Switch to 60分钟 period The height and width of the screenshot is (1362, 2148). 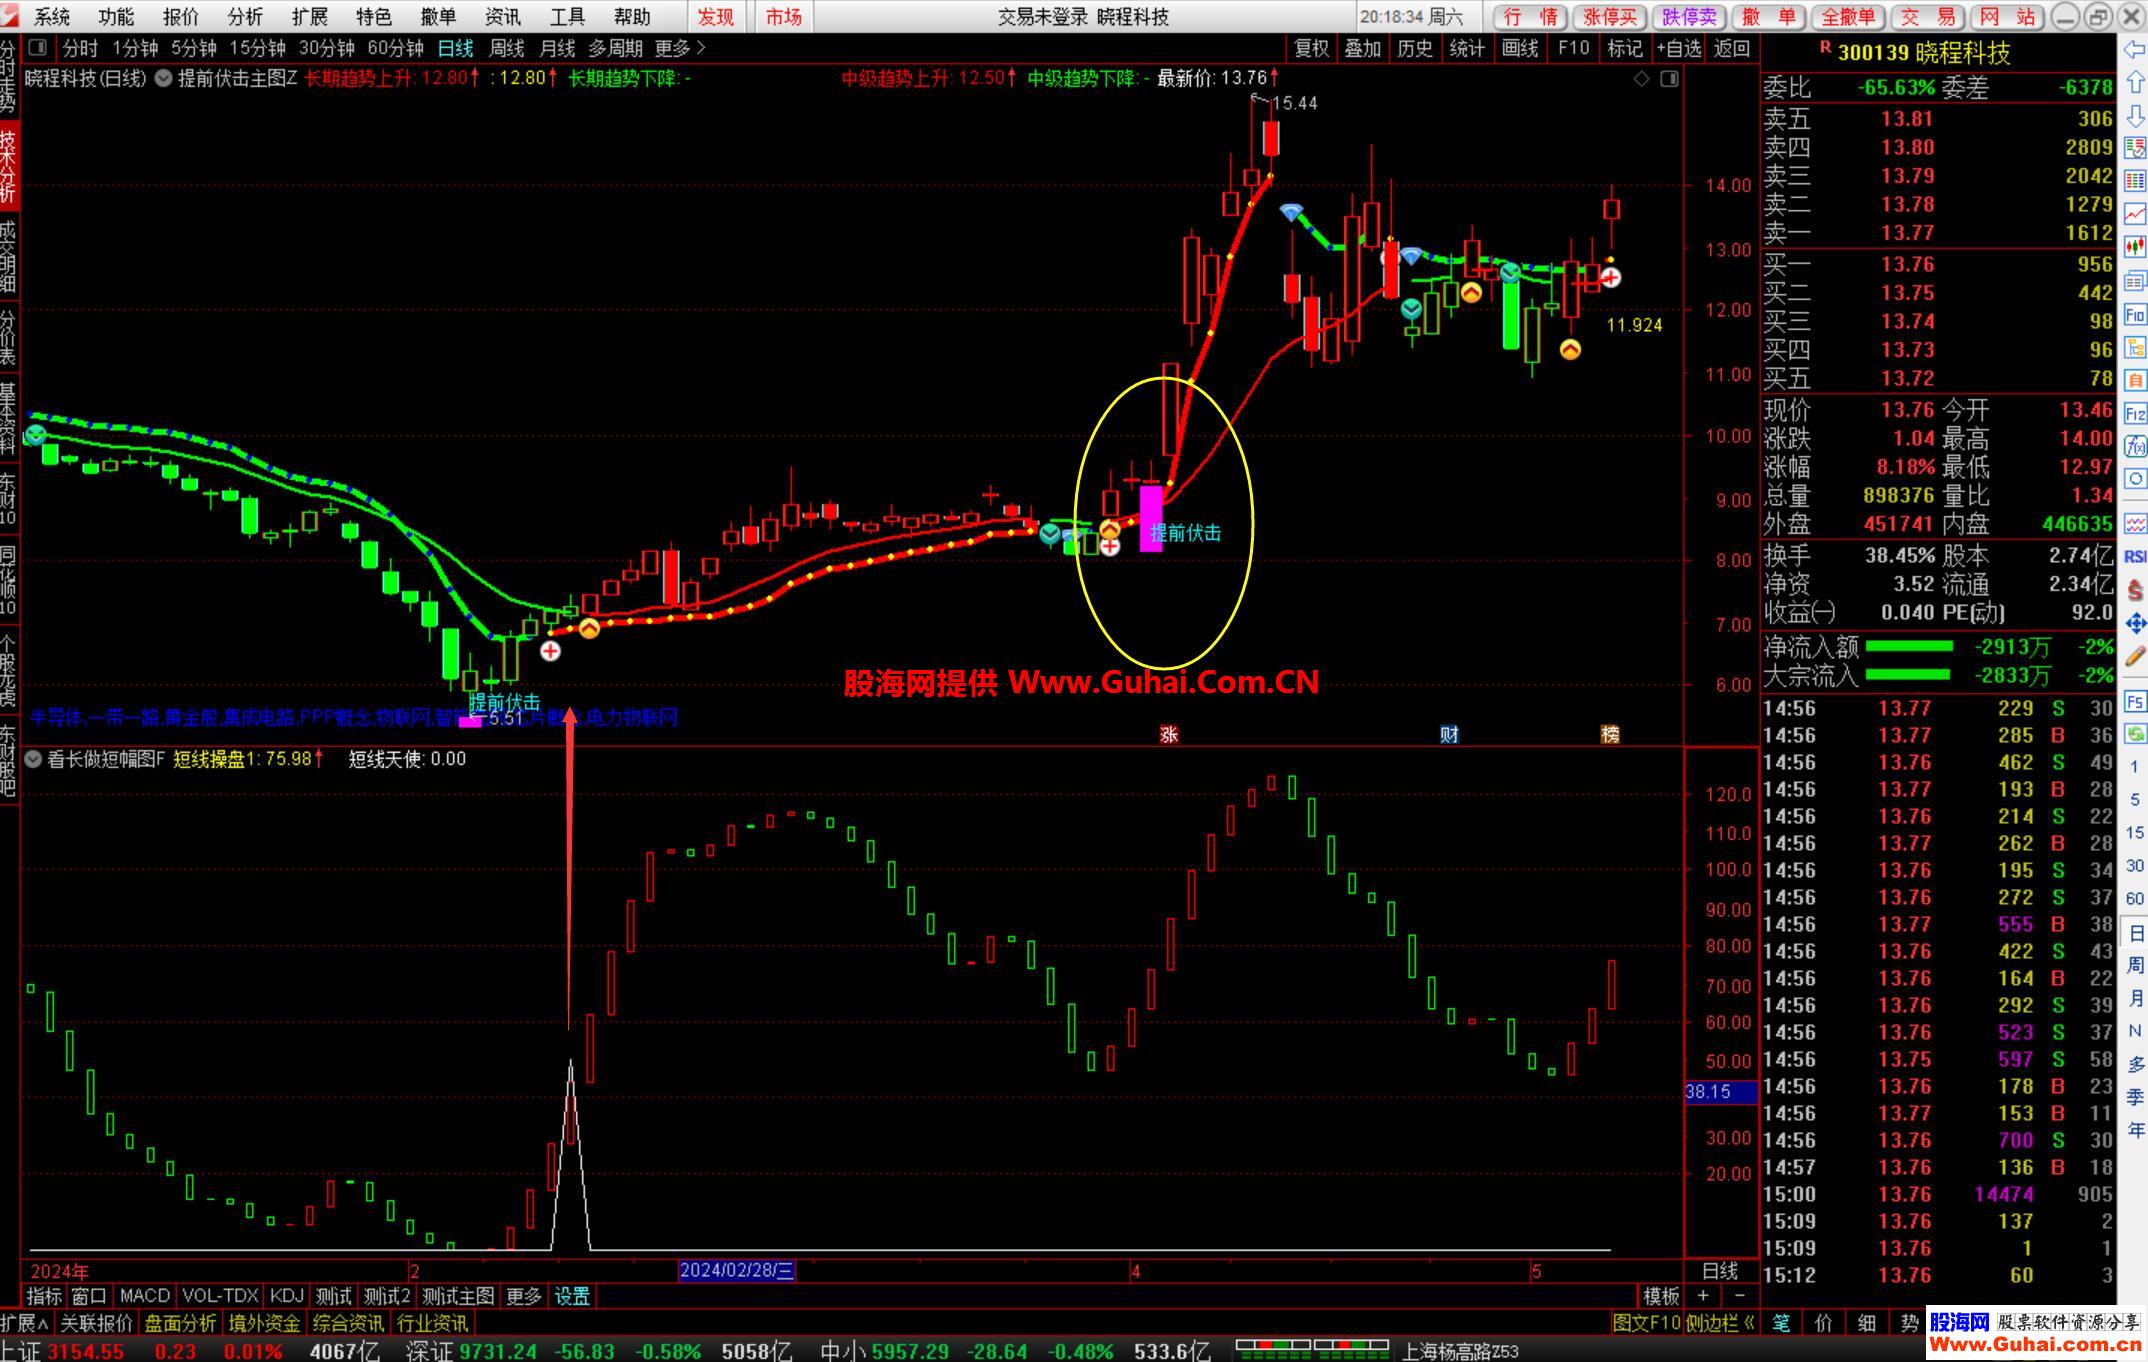[x=395, y=48]
